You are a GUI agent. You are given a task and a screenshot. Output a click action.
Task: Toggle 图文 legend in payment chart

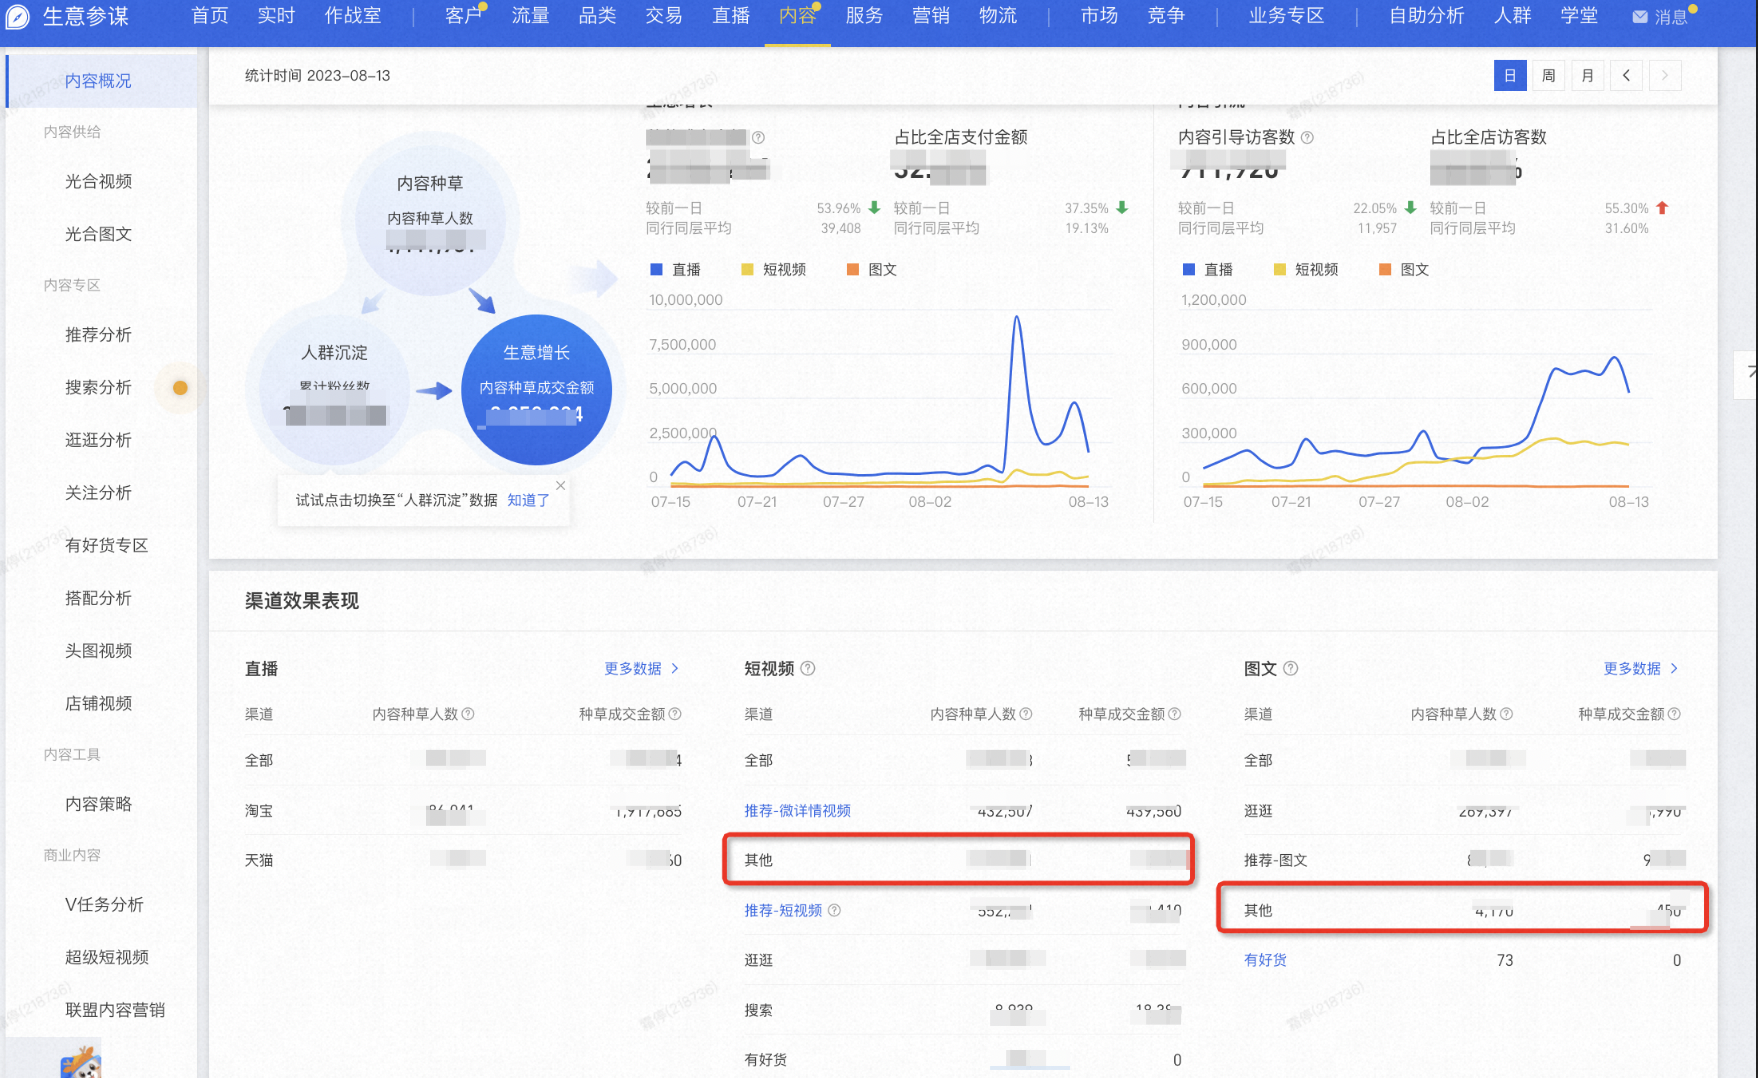point(871,269)
